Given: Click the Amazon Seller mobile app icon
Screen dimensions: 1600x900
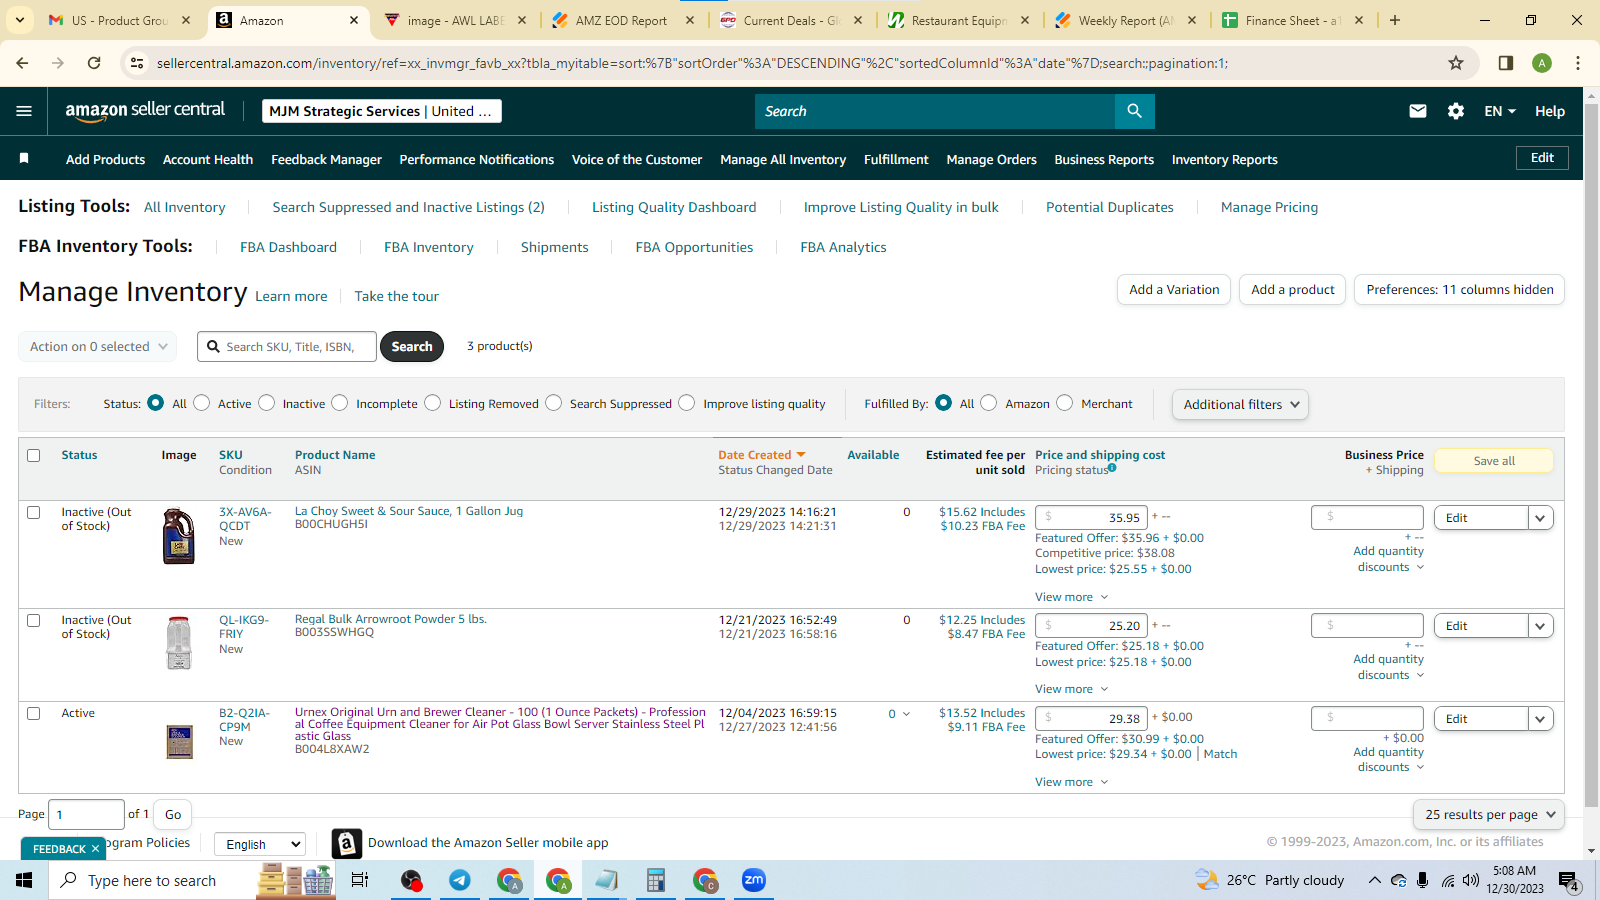Looking at the screenshot, I should point(346,844).
